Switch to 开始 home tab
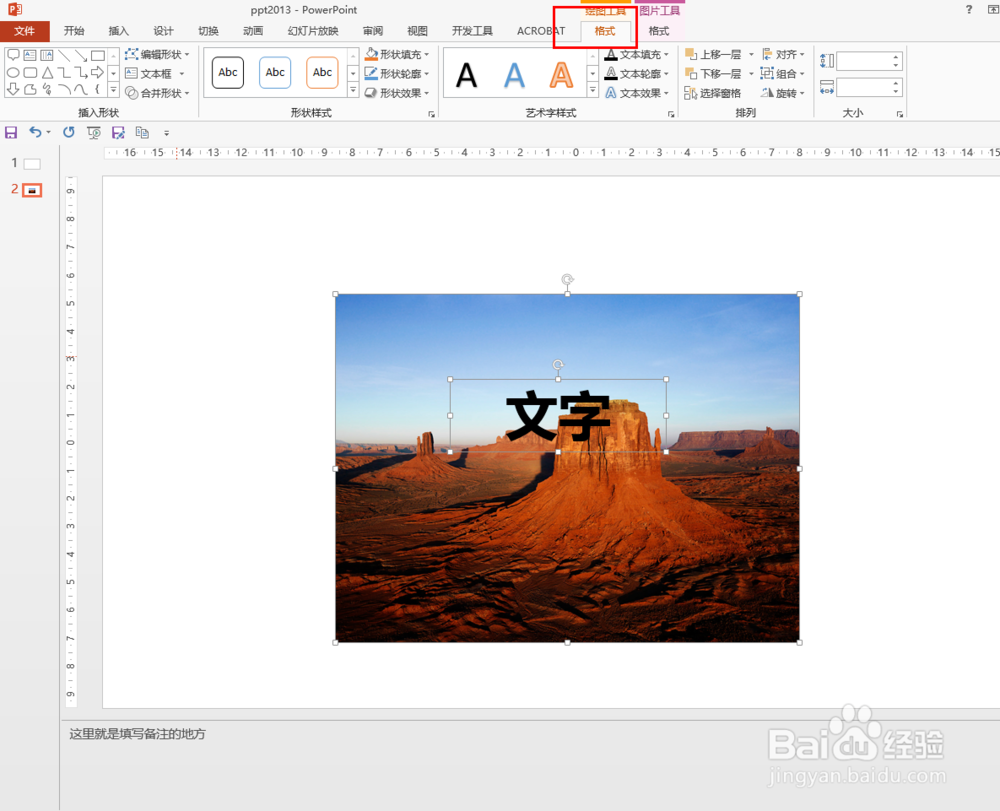 point(74,31)
